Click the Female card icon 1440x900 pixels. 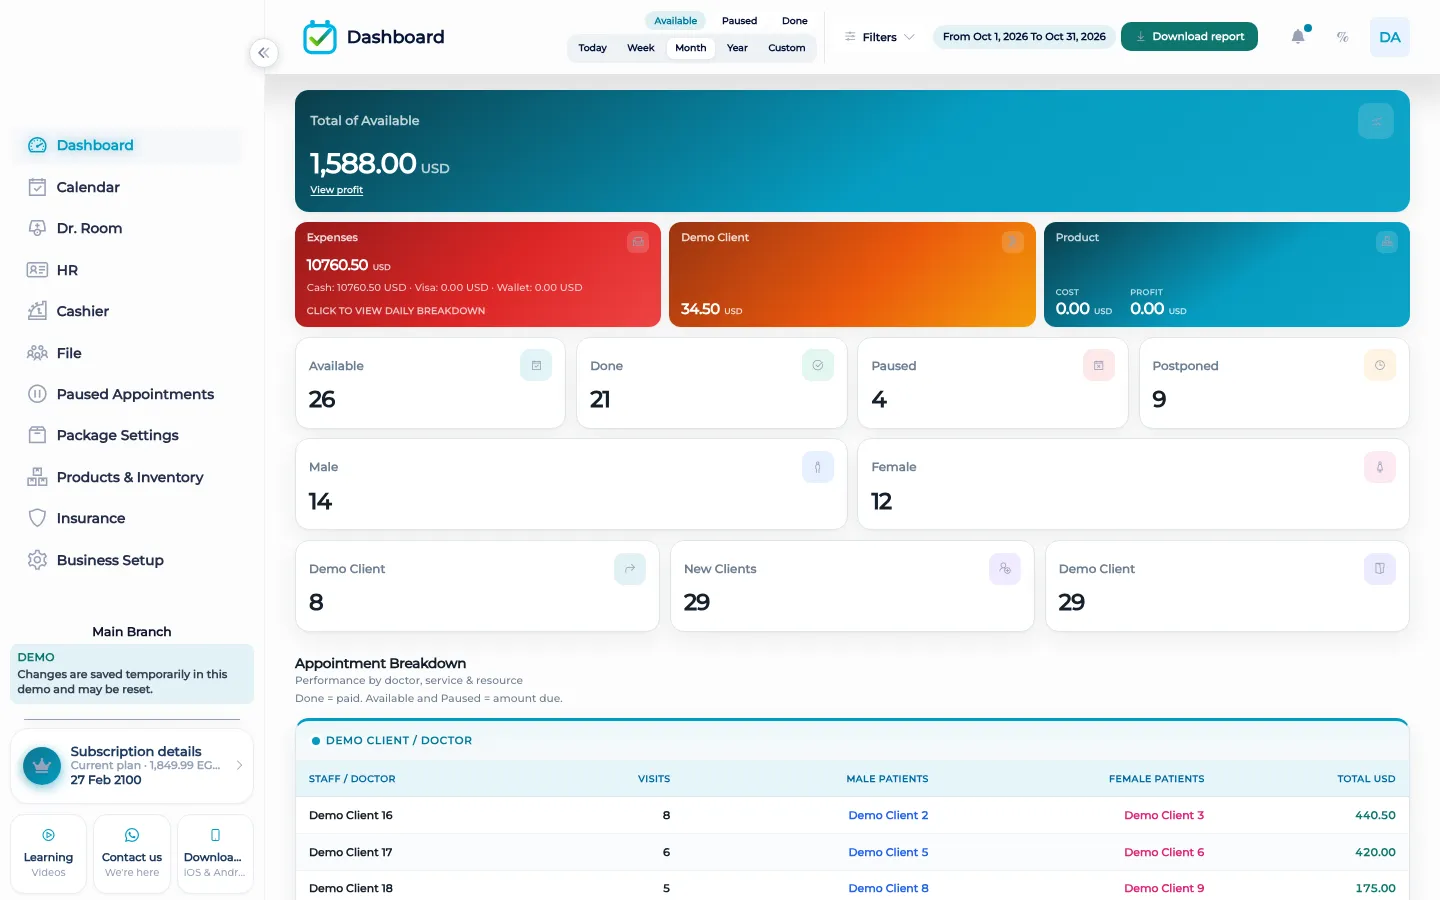(x=1380, y=467)
